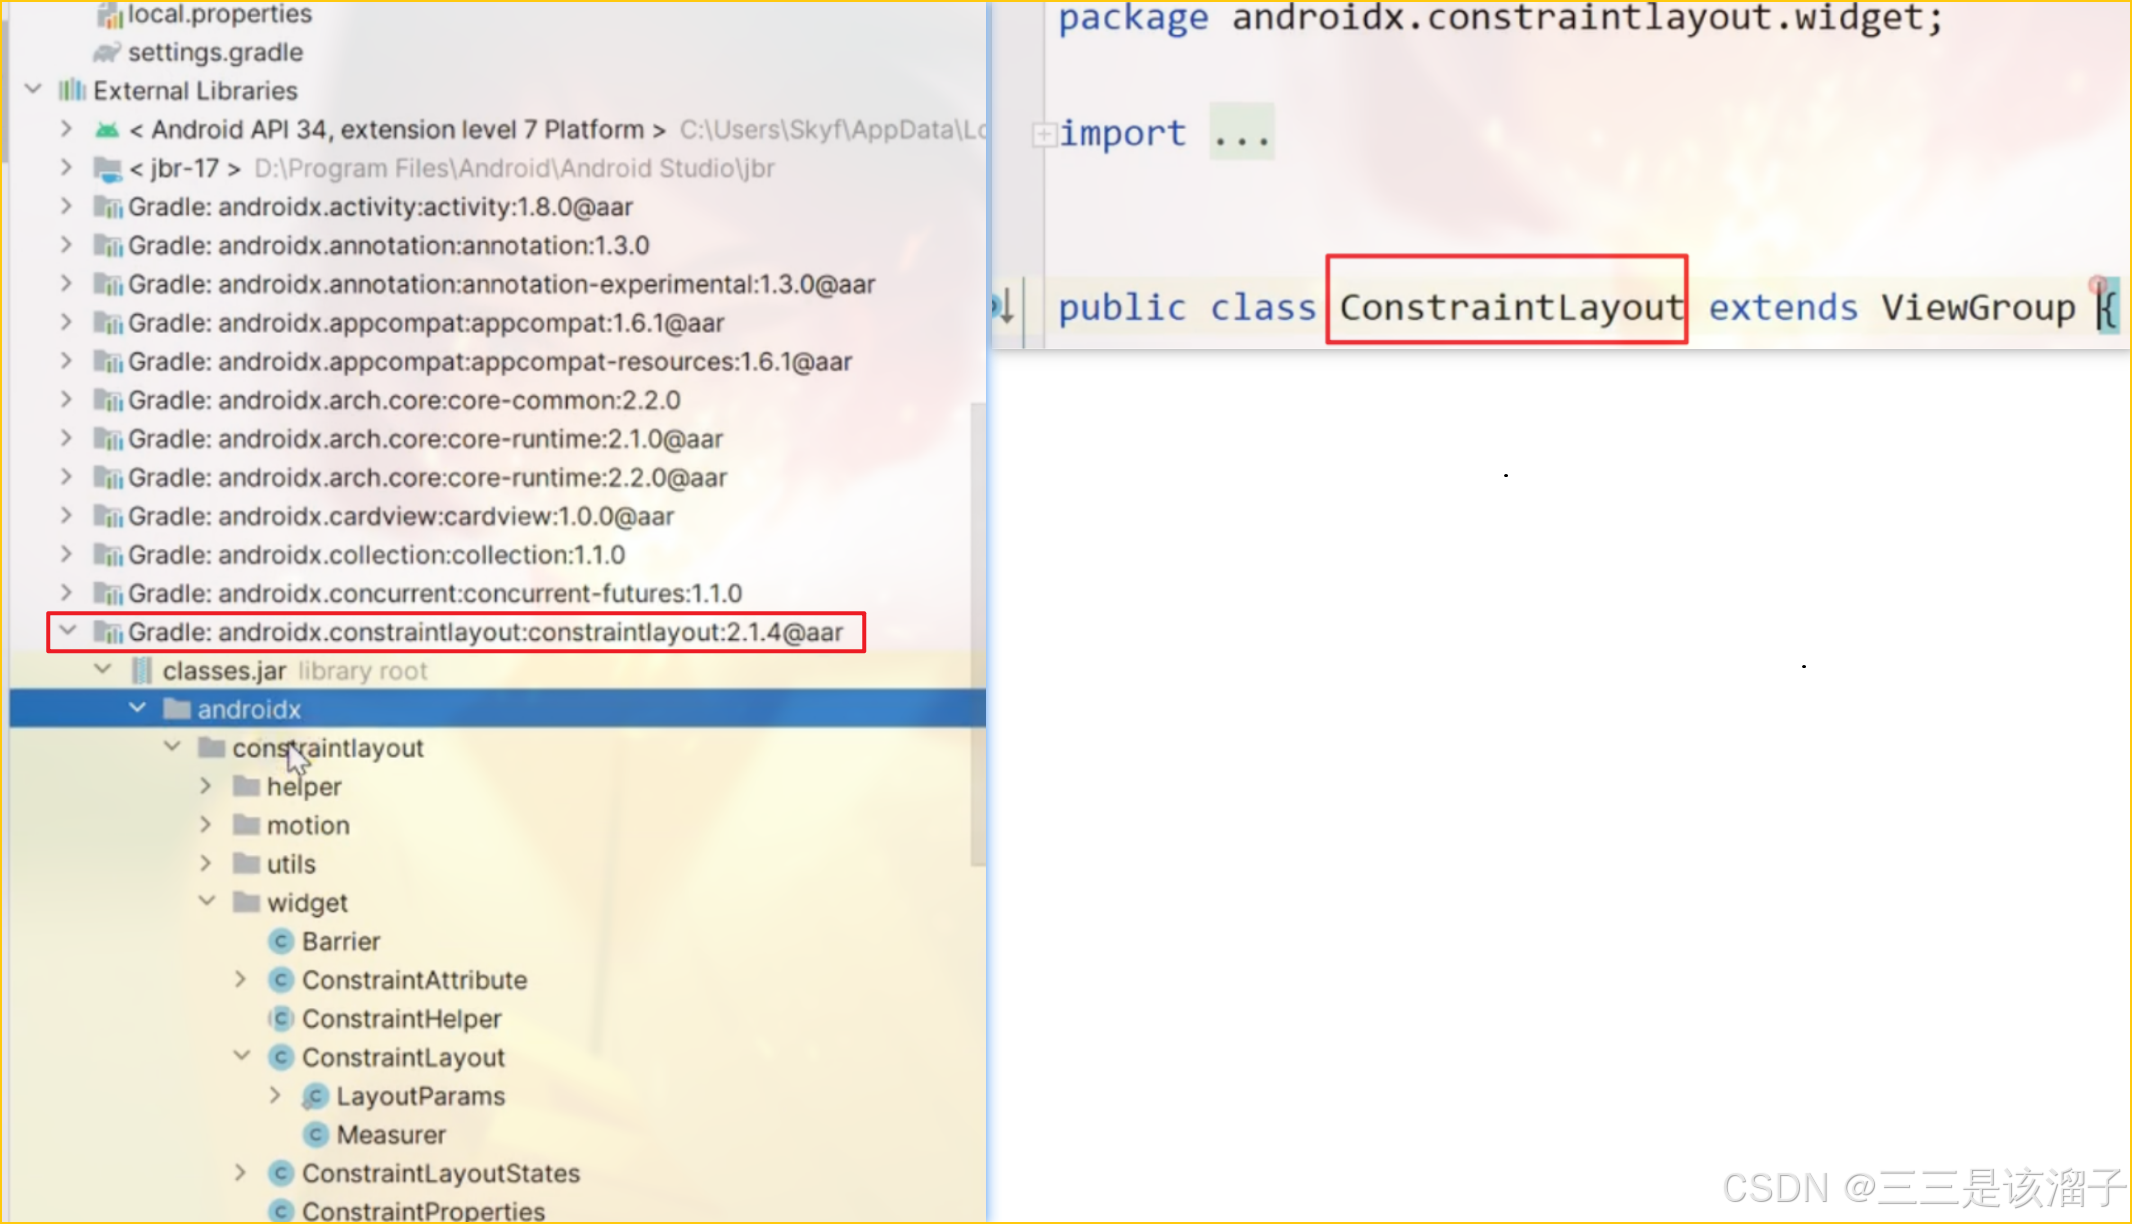Expand concurrent-futures:1.1.0 library

coord(66,593)
